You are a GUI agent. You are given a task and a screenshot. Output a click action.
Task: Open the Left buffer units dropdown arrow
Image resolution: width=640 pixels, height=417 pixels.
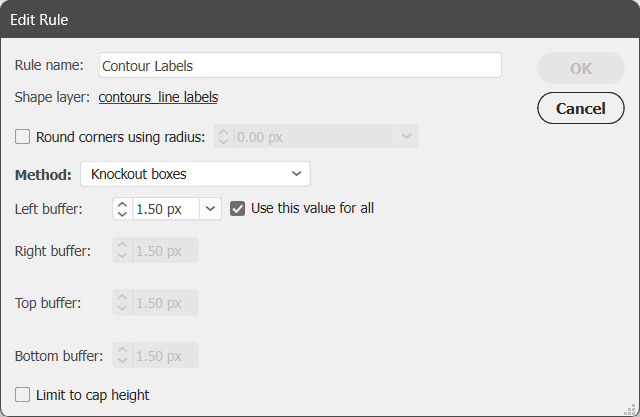(x=210, y=209)
